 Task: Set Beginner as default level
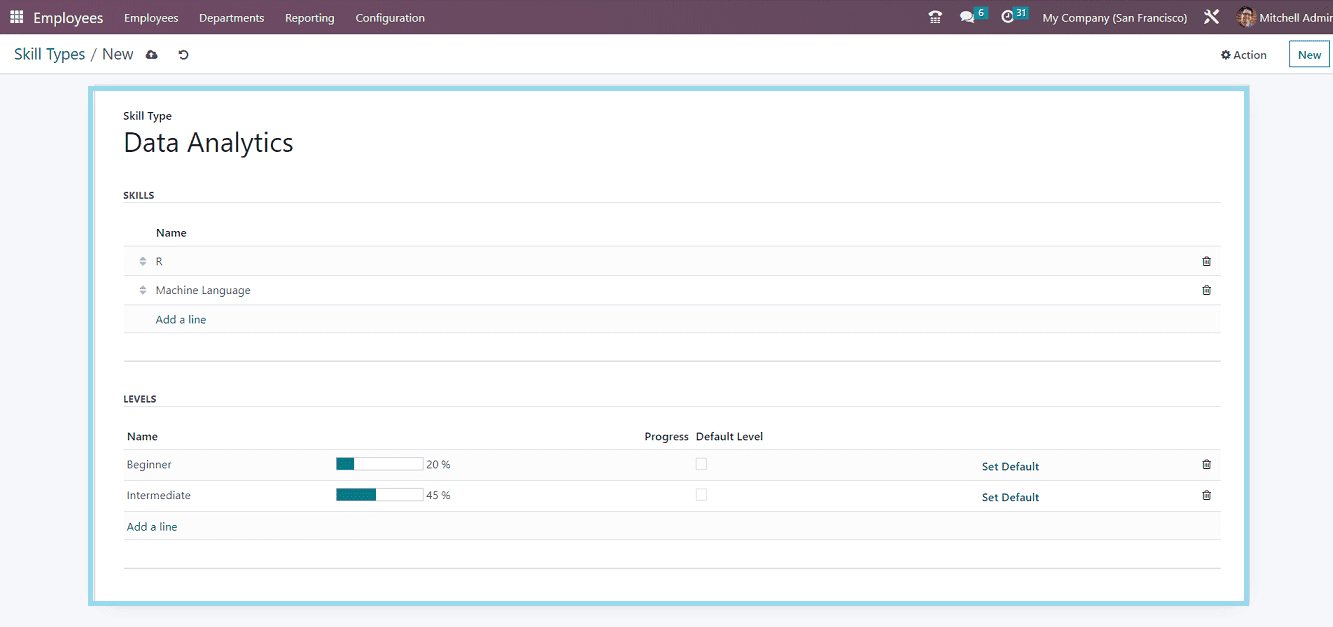coord(1010,467)
